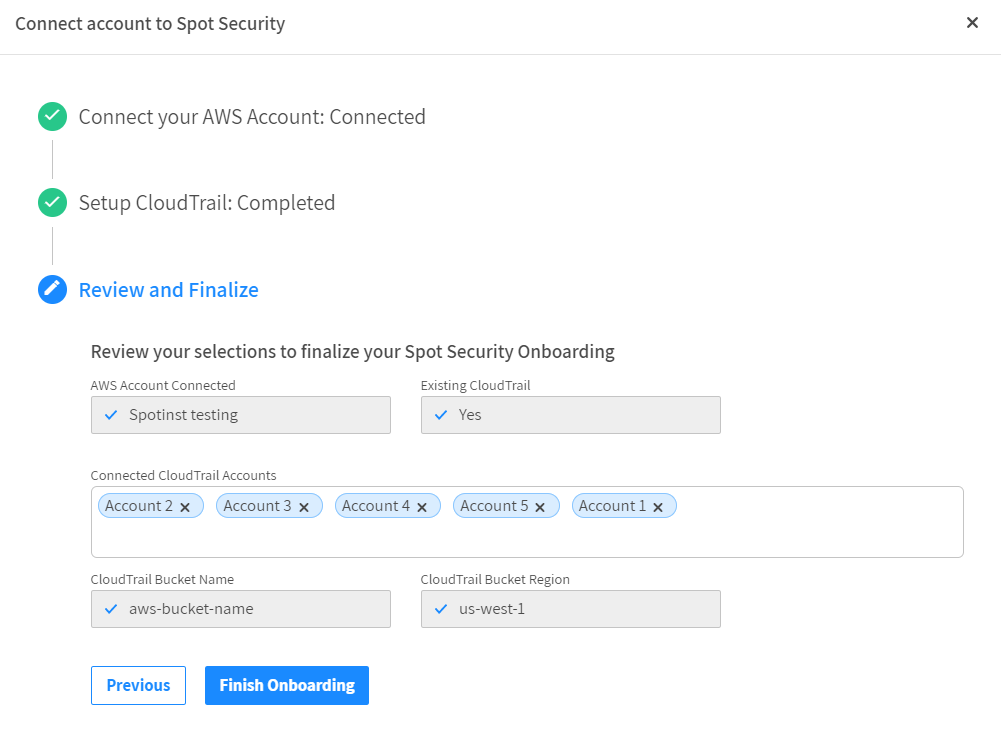Click the blue pencil Review step icon
The height and width of the screenshot is (740, 1001).
(52, 290)
